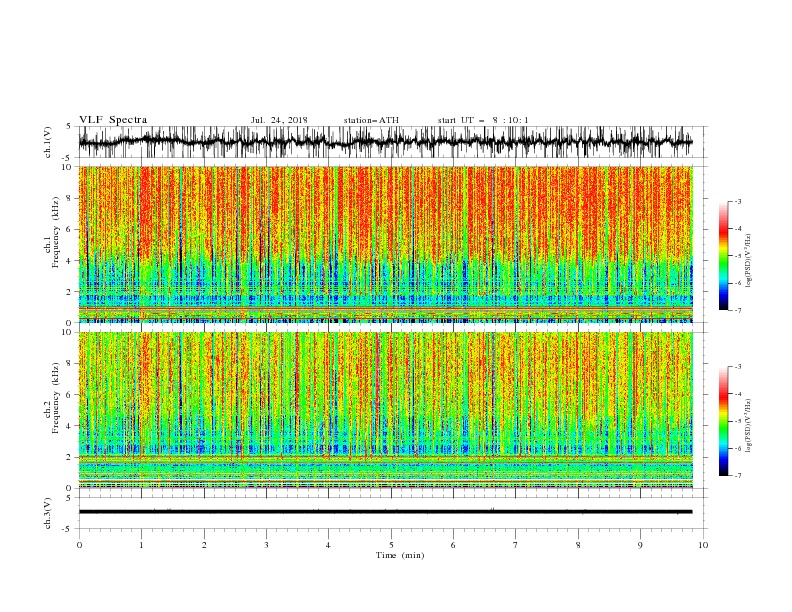The width and height of the screenshot is (792, 612).
Task: Click the time axis tick label "3"
Action: click(266, 545)
